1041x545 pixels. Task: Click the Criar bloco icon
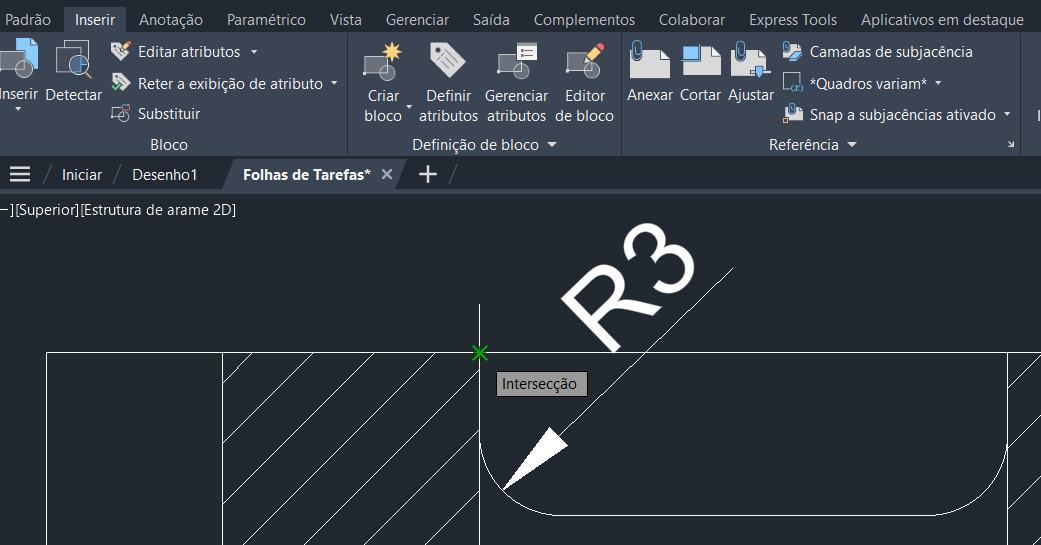(383, 62)
